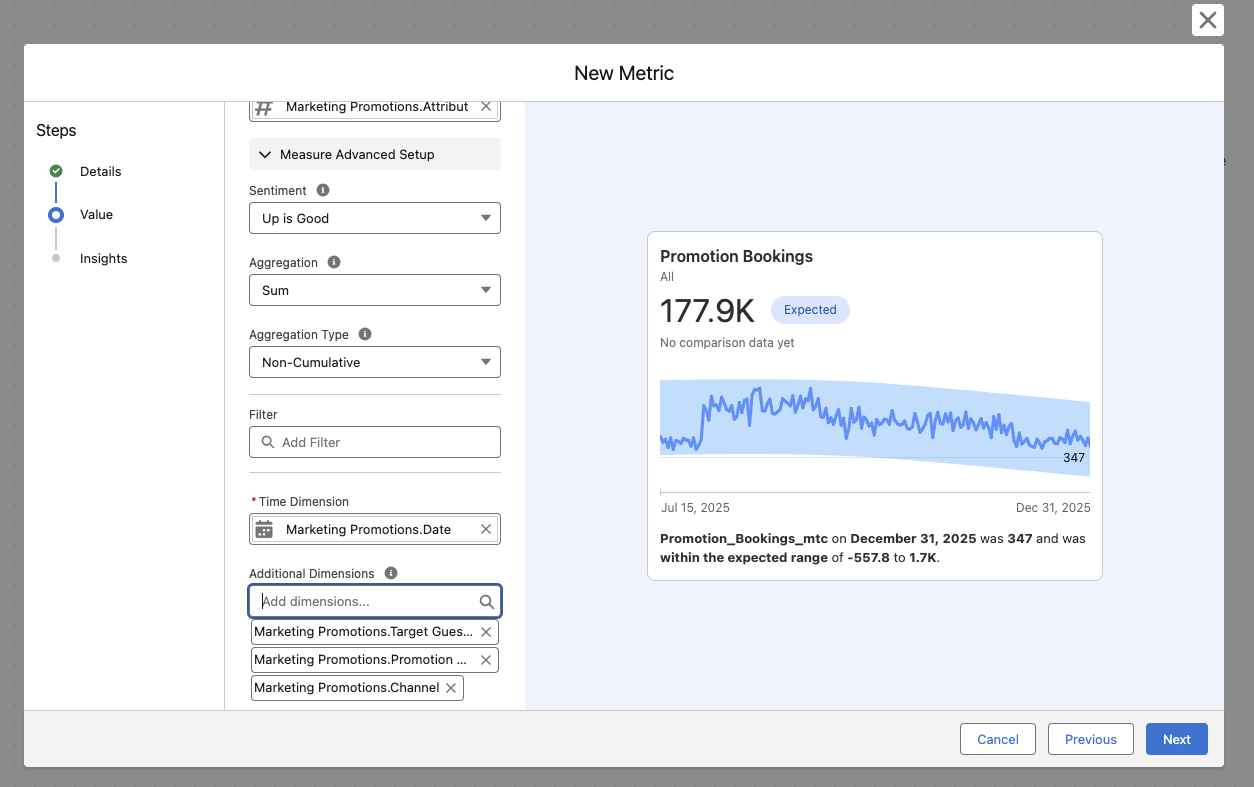Open the Aggregation Type Non-Cumulative dropdown
Viewport: 1254px width, 787px height.
374,362
